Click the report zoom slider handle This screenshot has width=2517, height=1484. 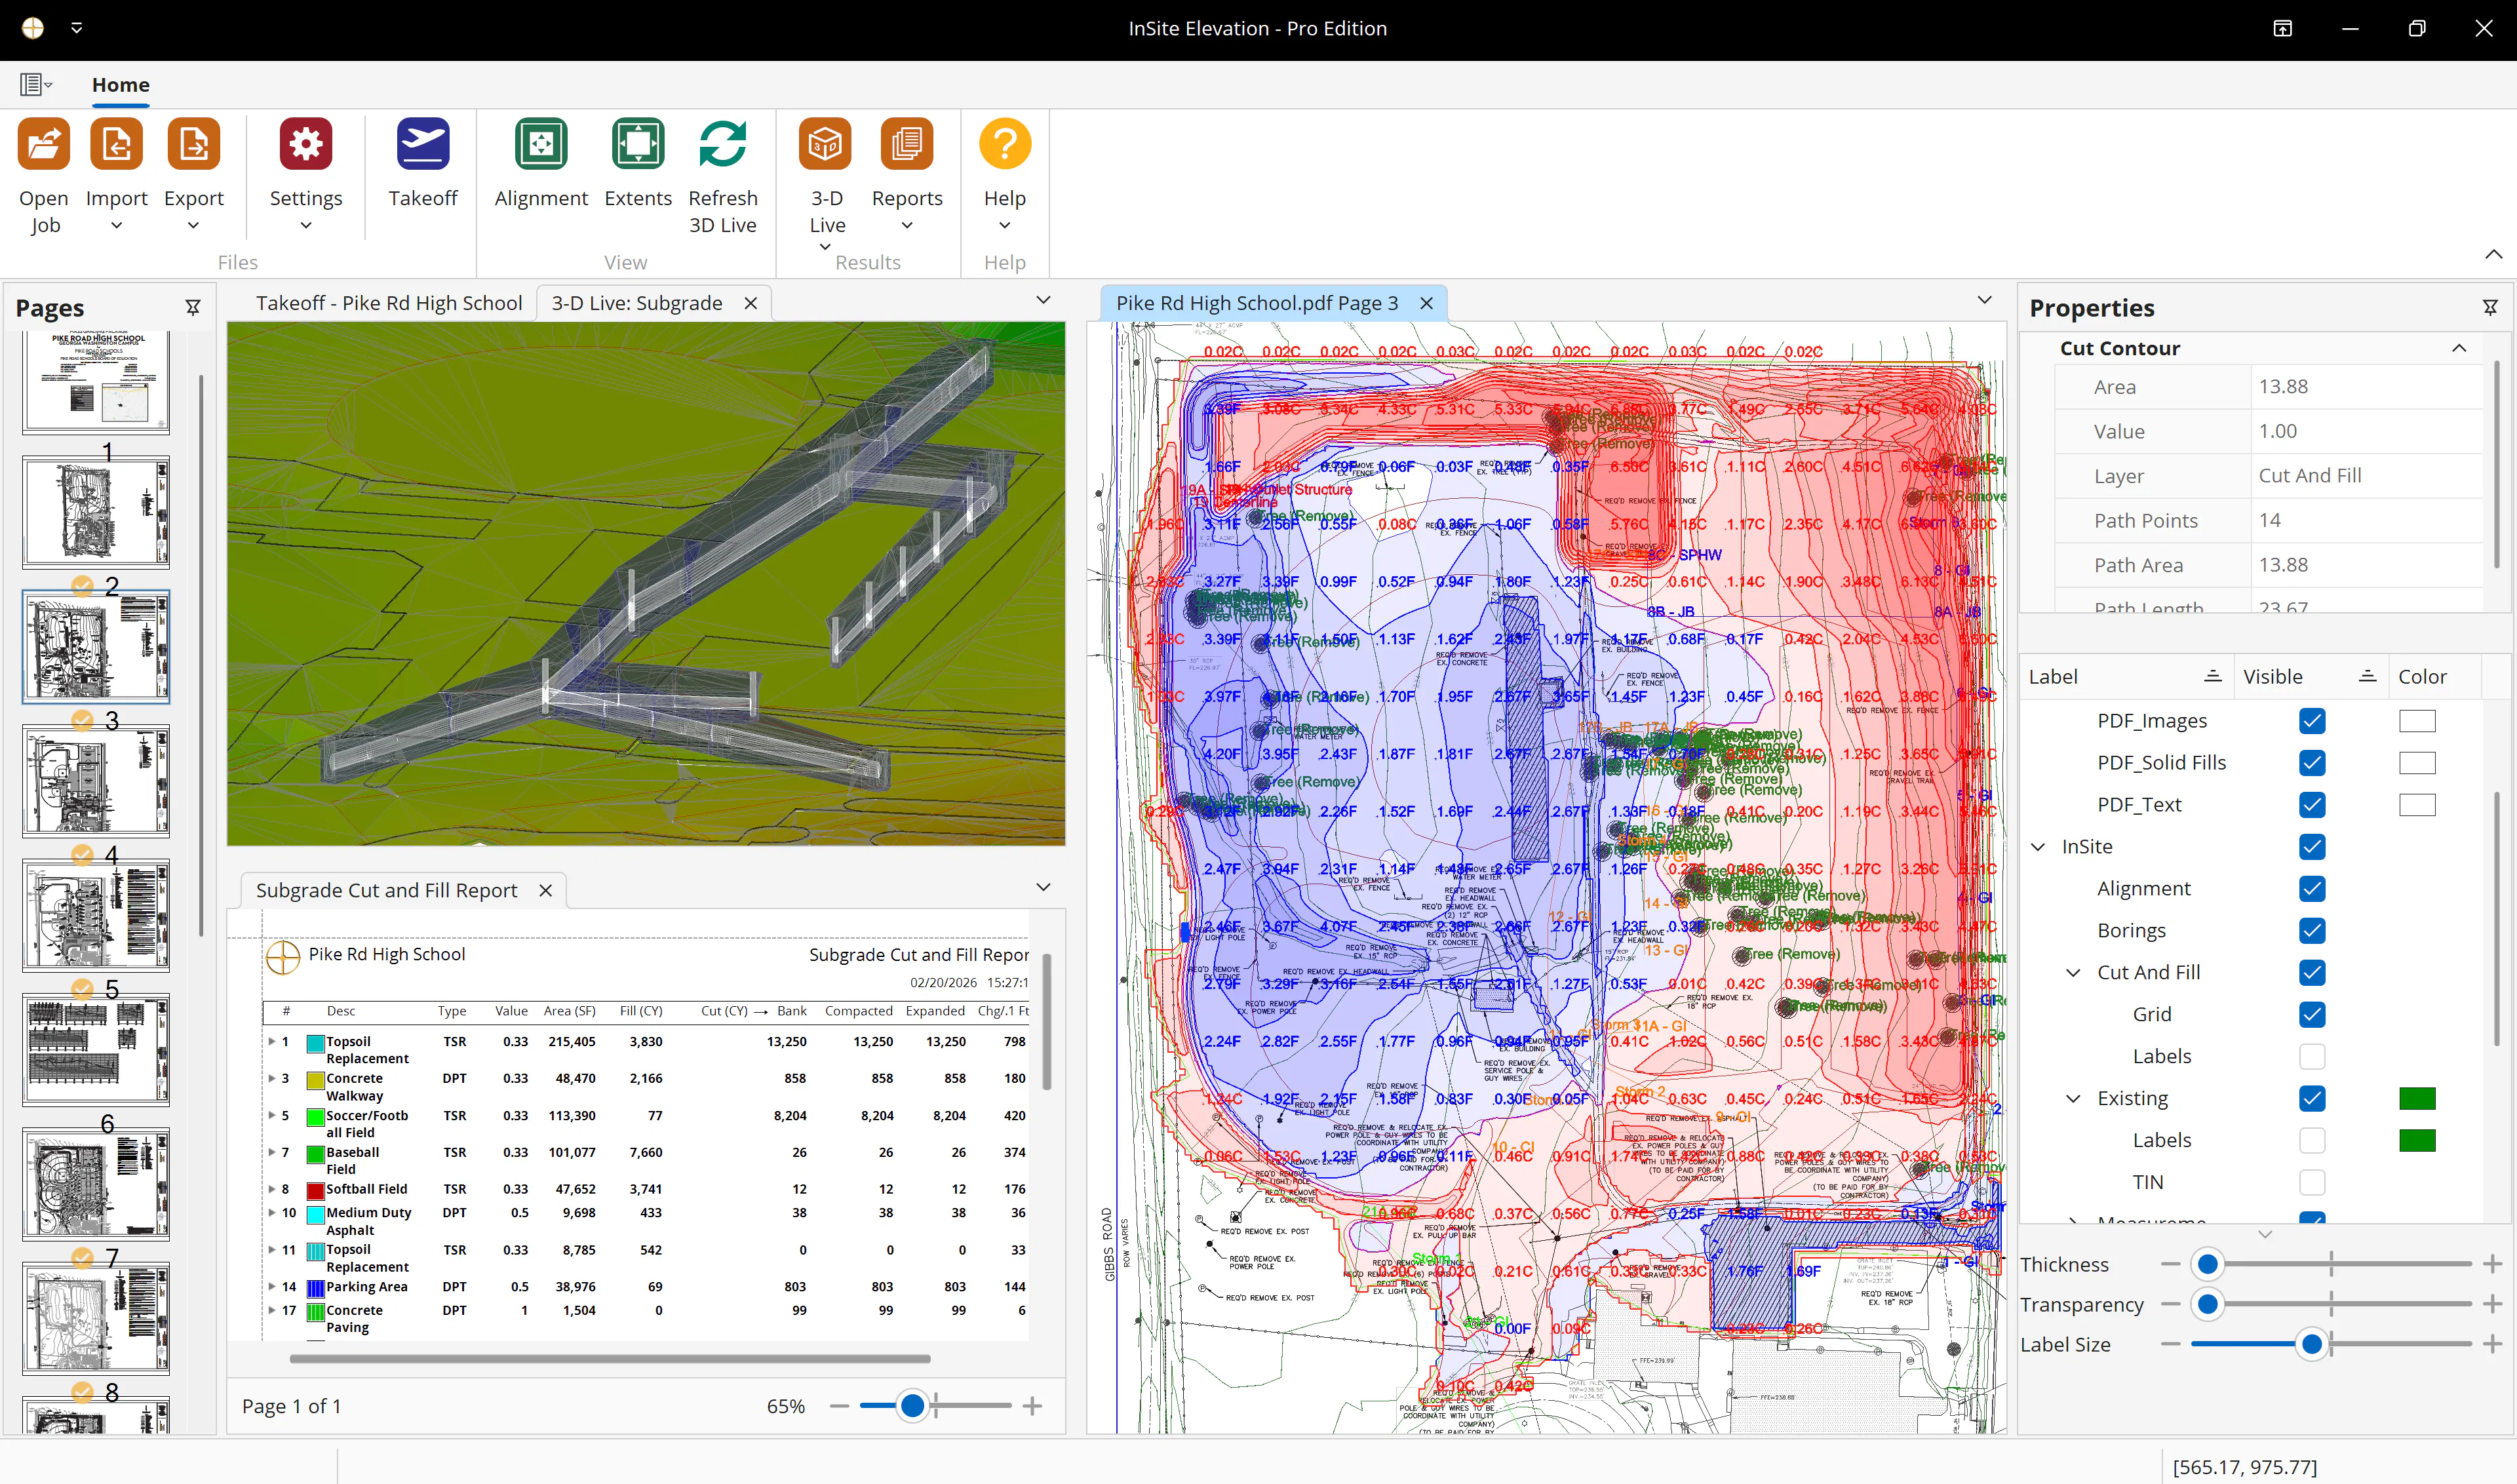click(x=912, y=1407)
